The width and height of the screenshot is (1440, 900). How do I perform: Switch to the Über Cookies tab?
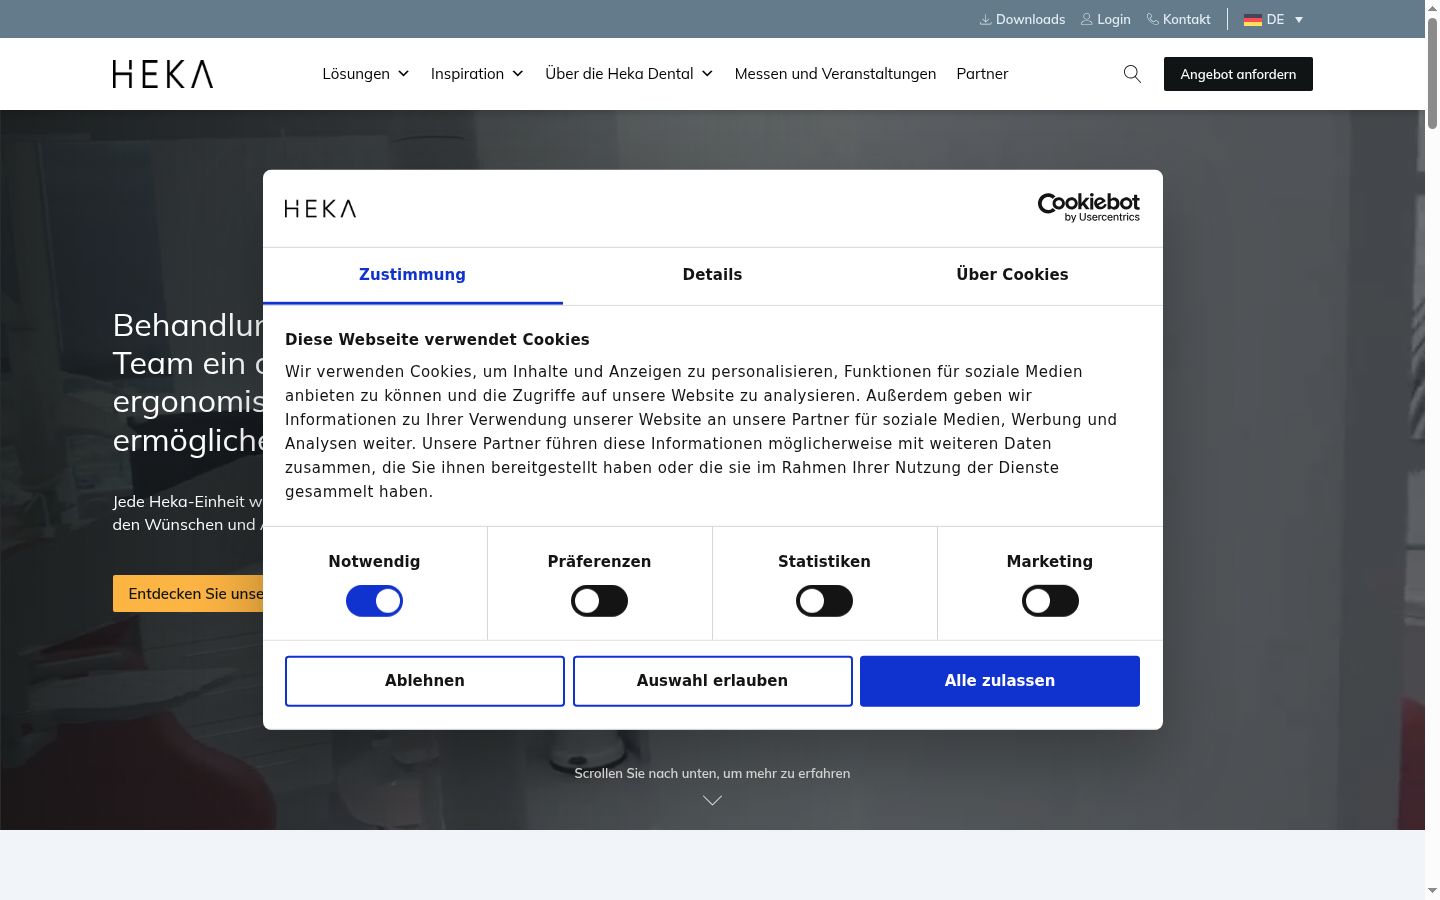[1012, 275]
